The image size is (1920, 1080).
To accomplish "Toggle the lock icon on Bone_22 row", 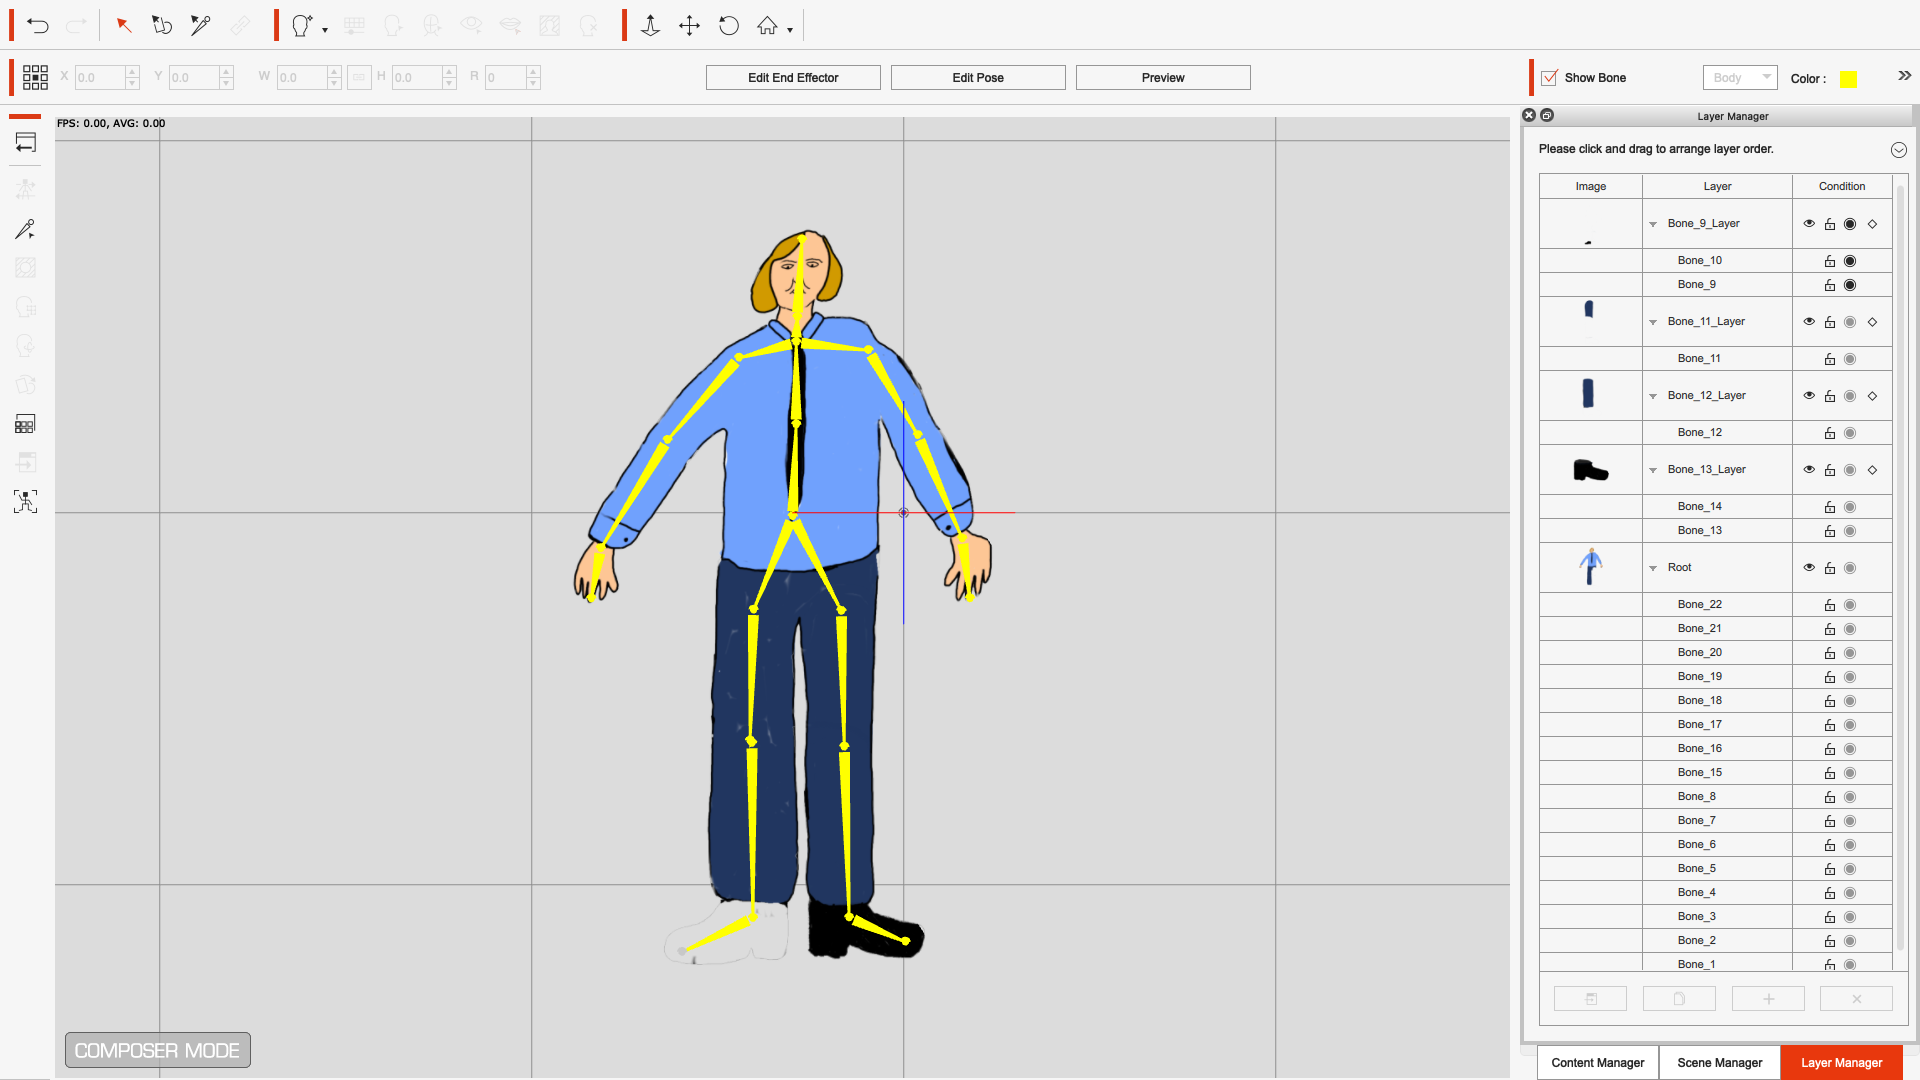I will 1830,605.
